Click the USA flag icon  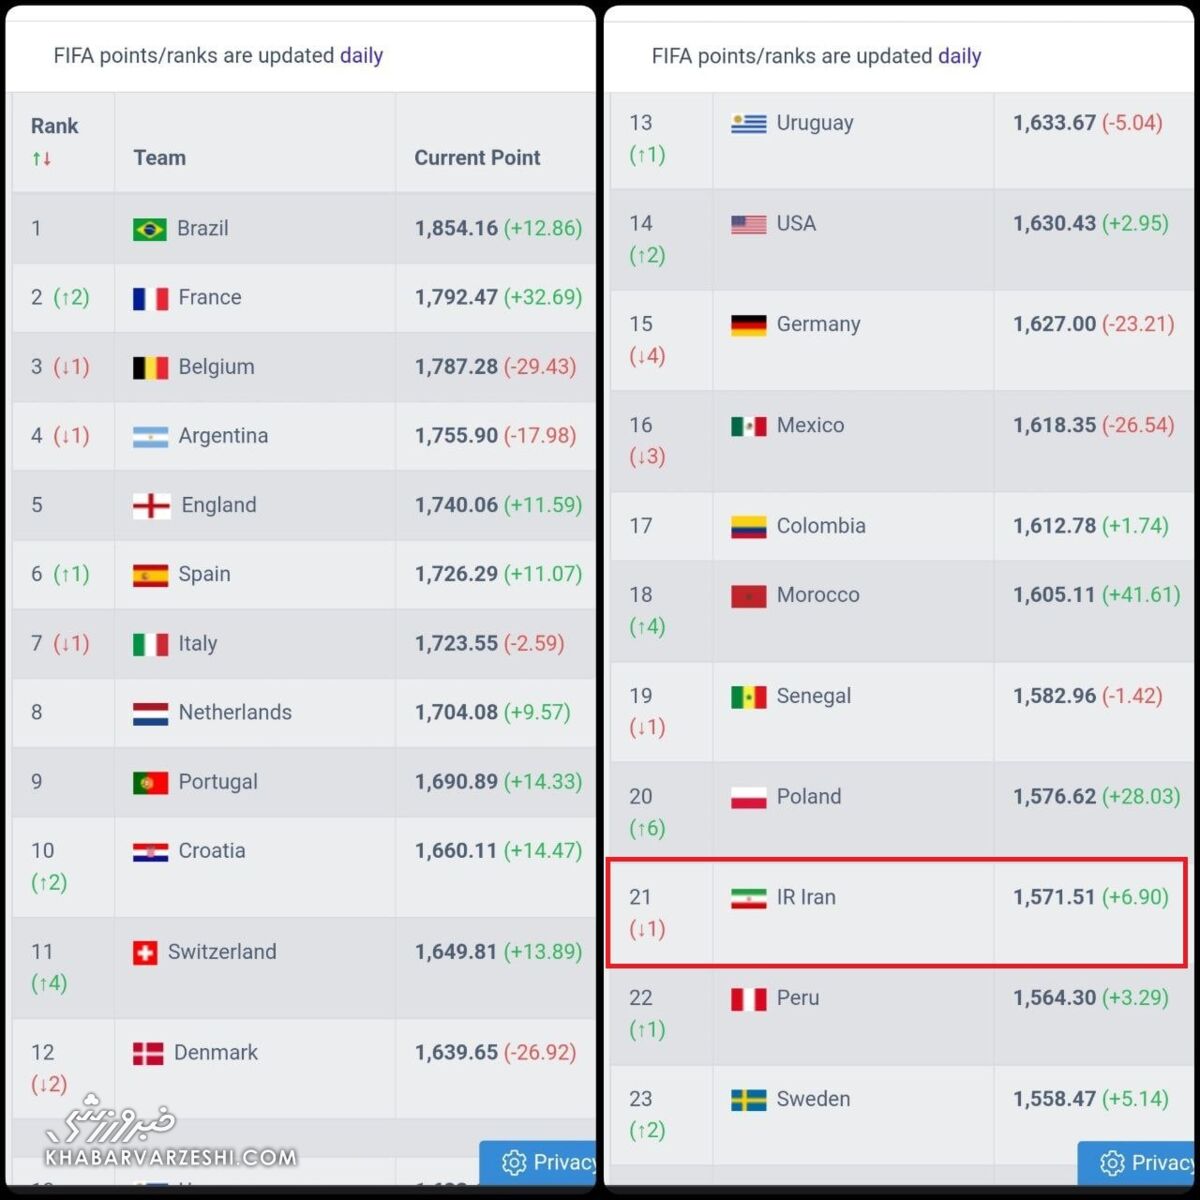point(748,224)
